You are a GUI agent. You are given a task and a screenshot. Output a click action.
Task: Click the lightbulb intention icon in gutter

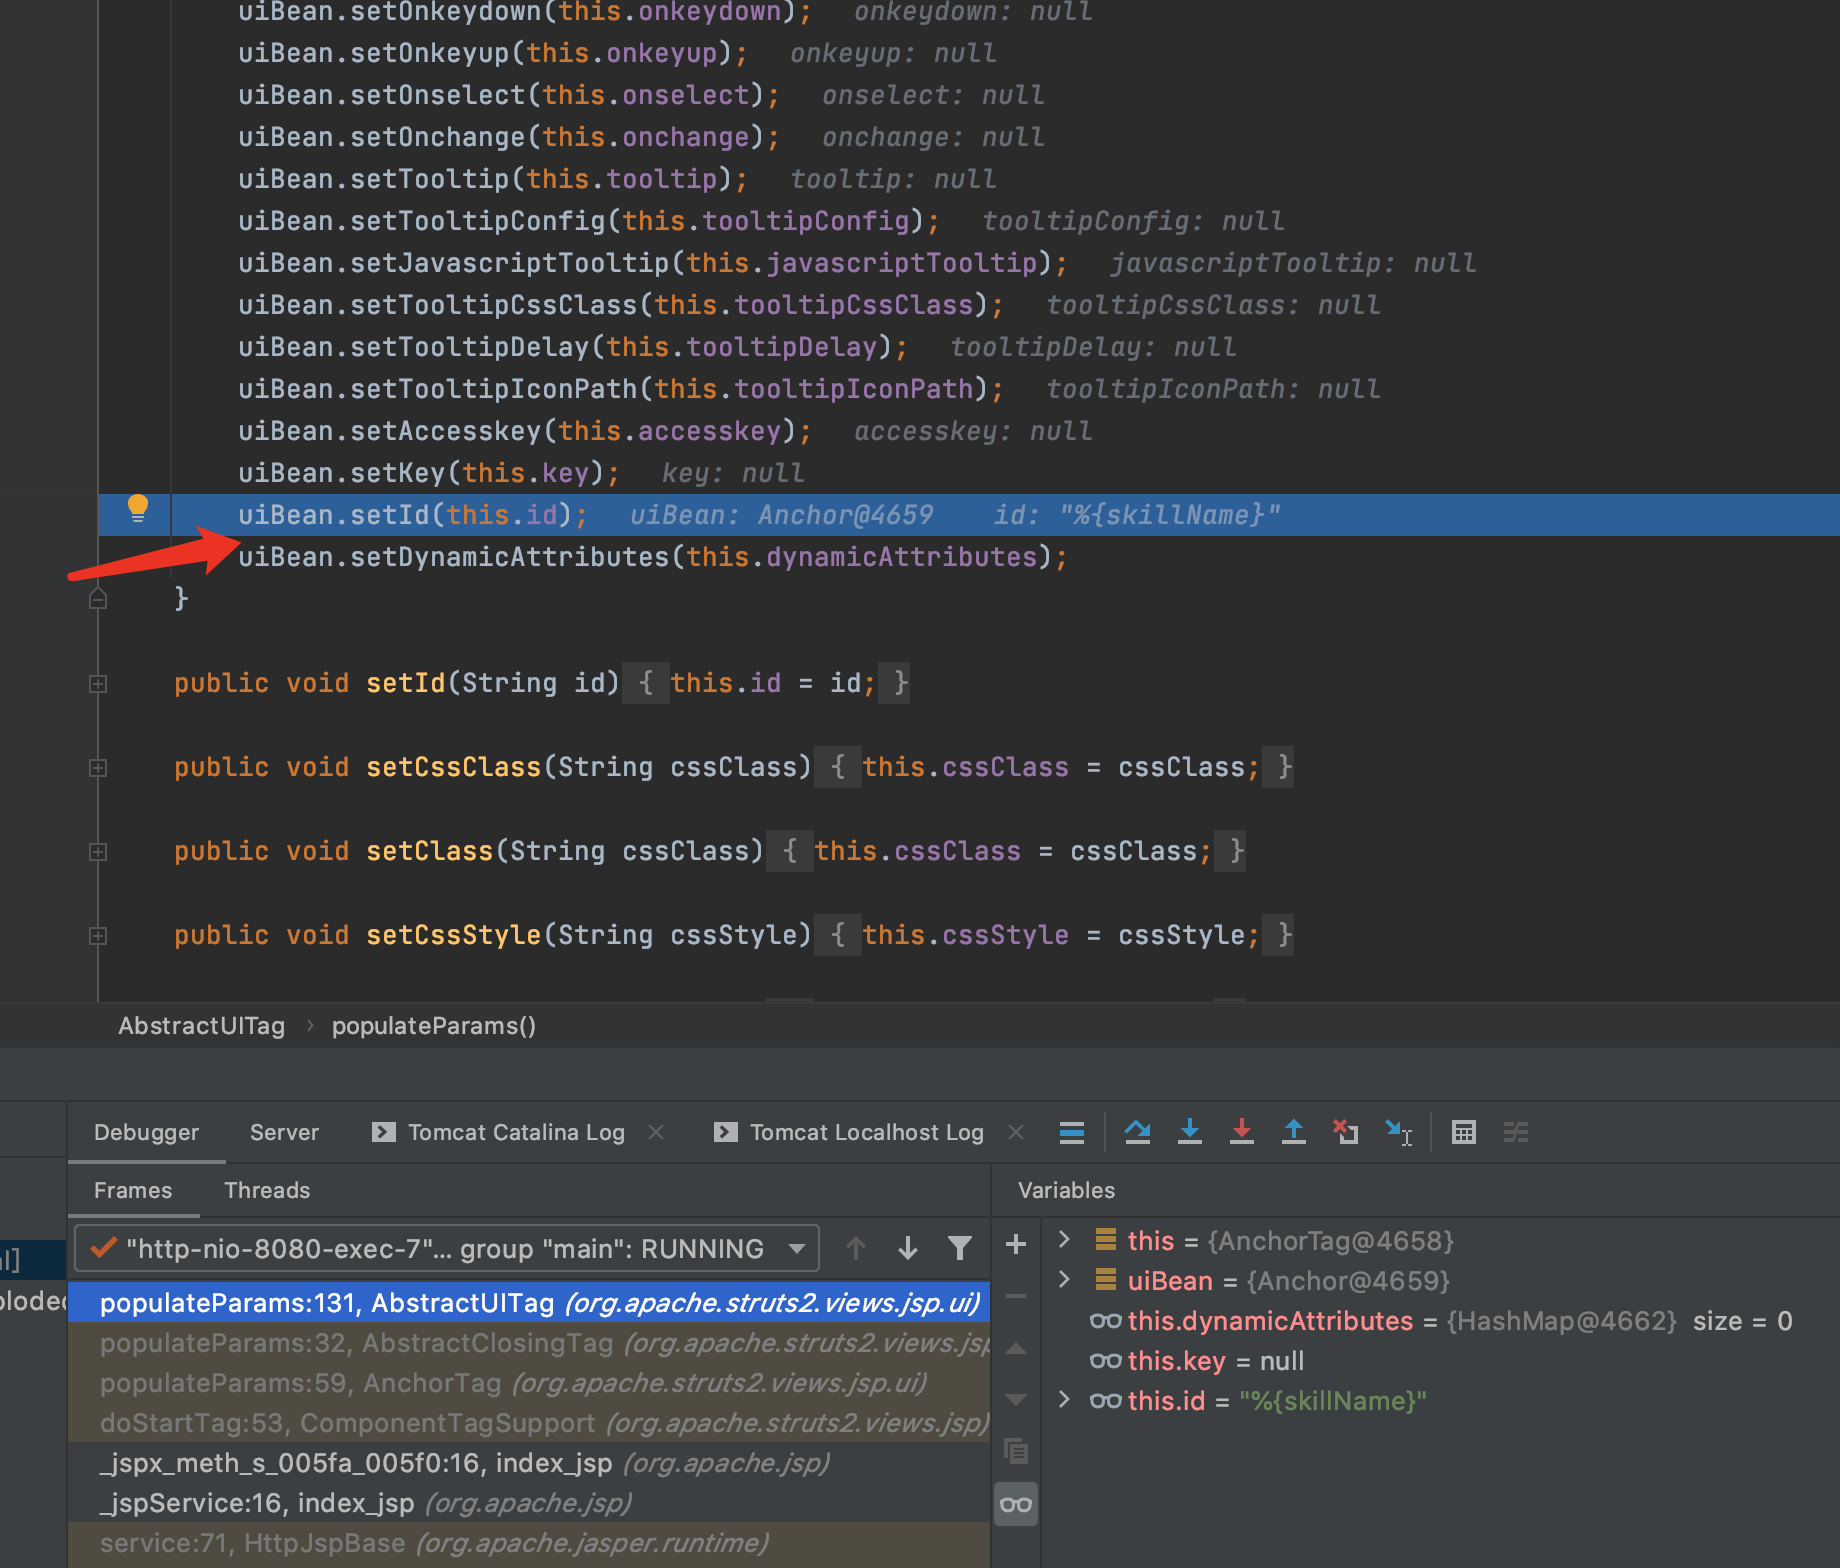(x=138, y=508)
